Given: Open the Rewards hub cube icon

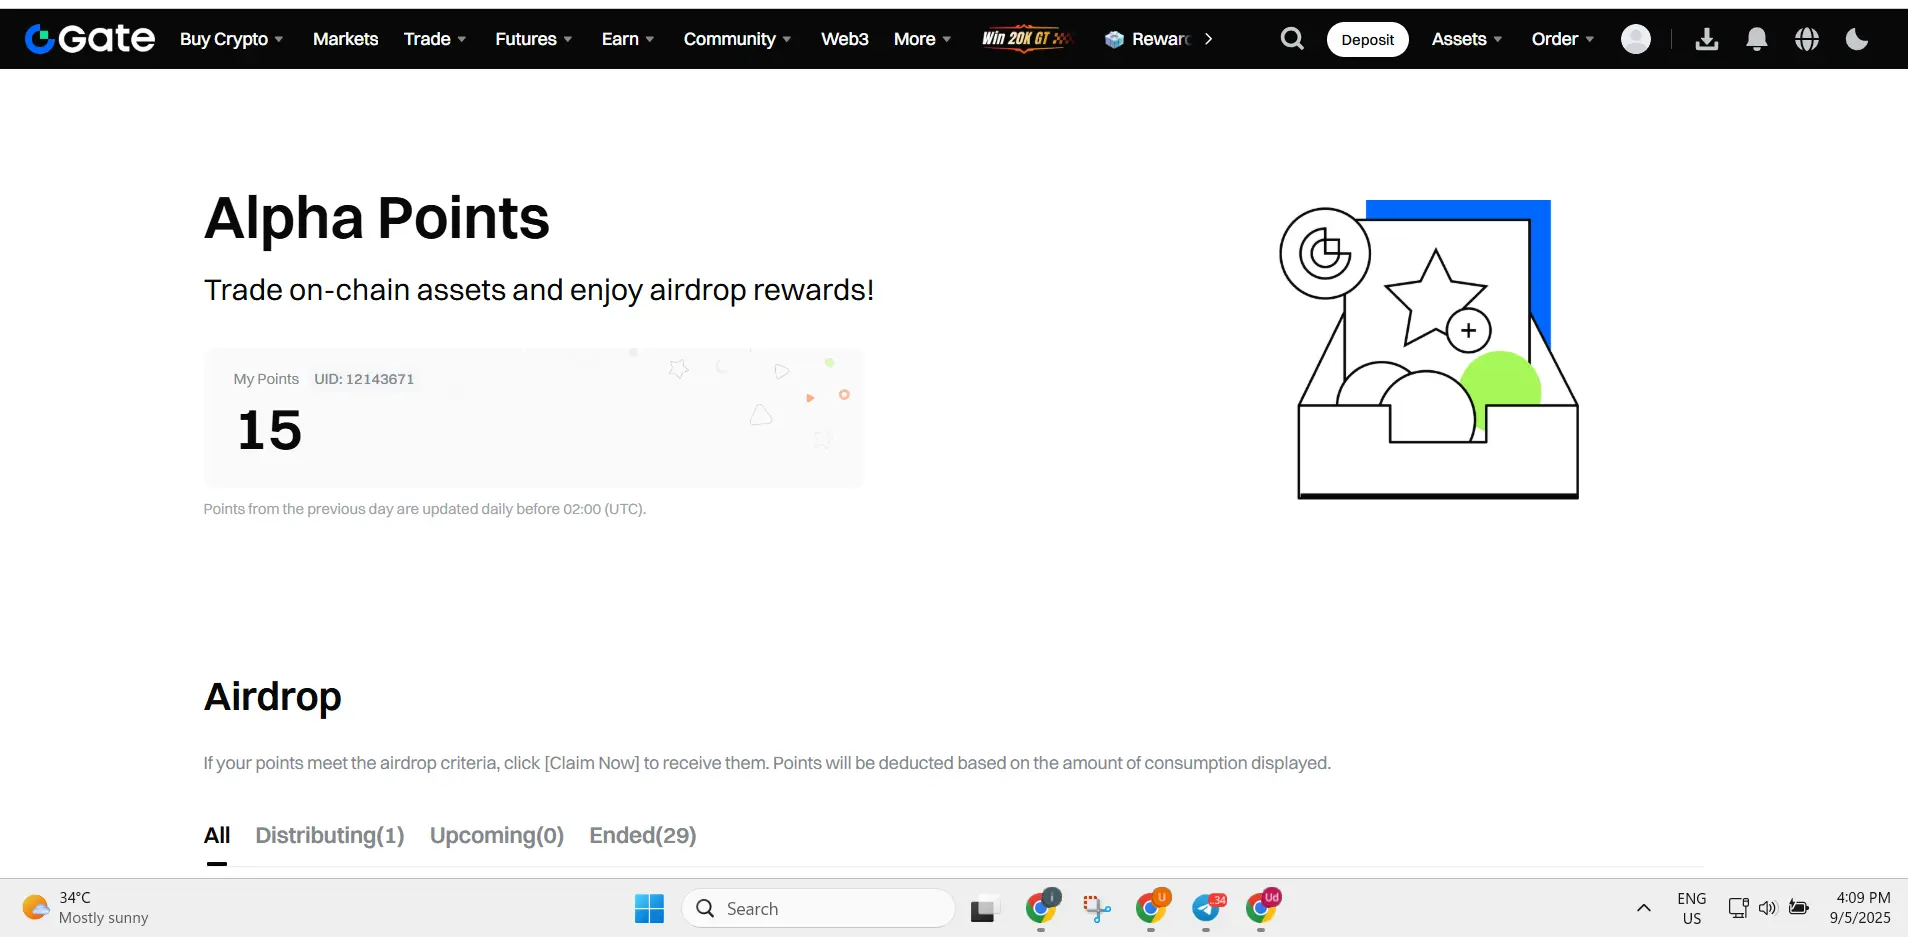Looking at the screenshot, I should [x=1114, y=39].
